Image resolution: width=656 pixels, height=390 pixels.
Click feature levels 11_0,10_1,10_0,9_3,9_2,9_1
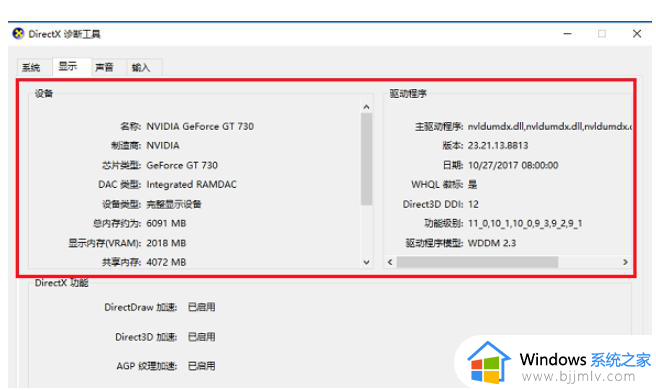tap(525, 223)
